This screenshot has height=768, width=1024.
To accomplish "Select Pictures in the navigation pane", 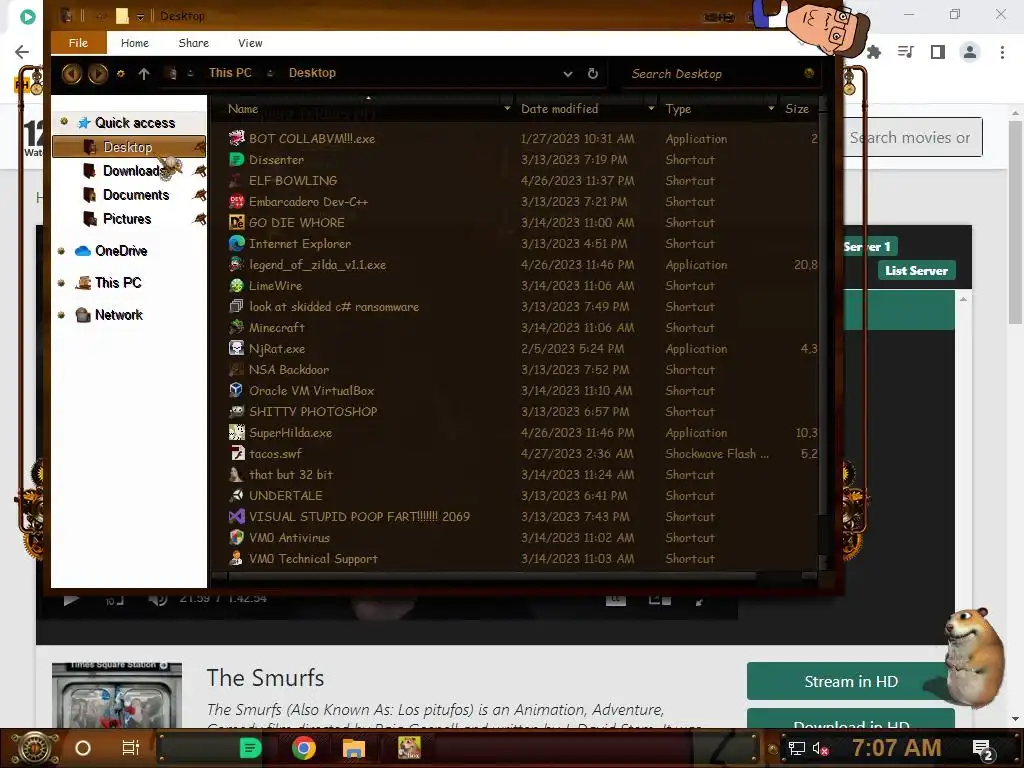I will [127, 219].
